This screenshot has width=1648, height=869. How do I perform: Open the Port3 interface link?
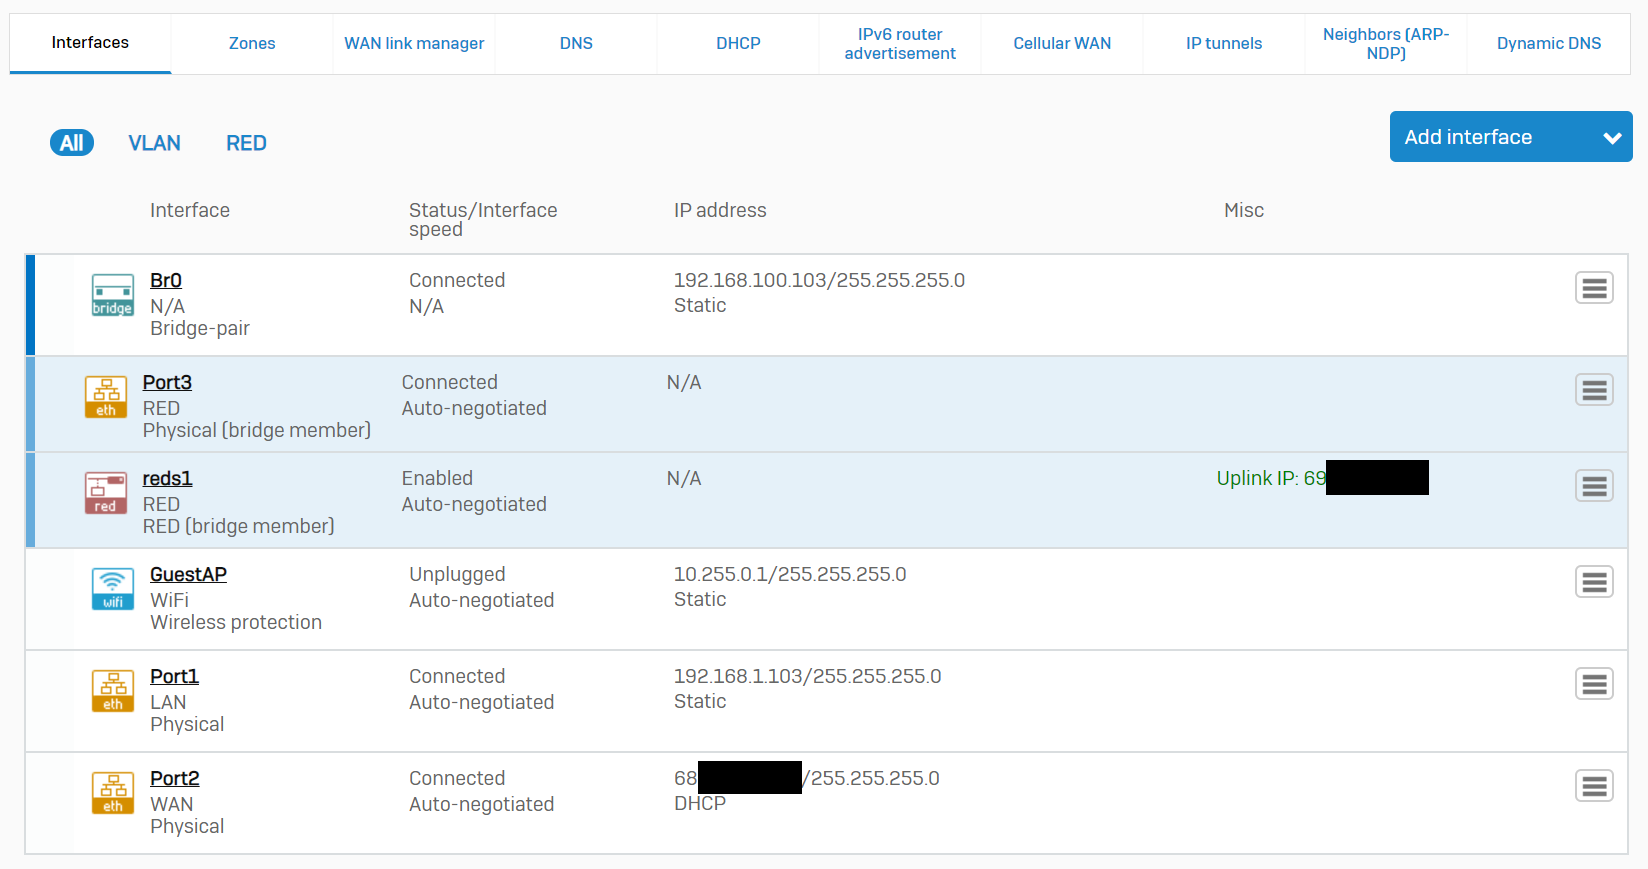(x=167, y=383)
